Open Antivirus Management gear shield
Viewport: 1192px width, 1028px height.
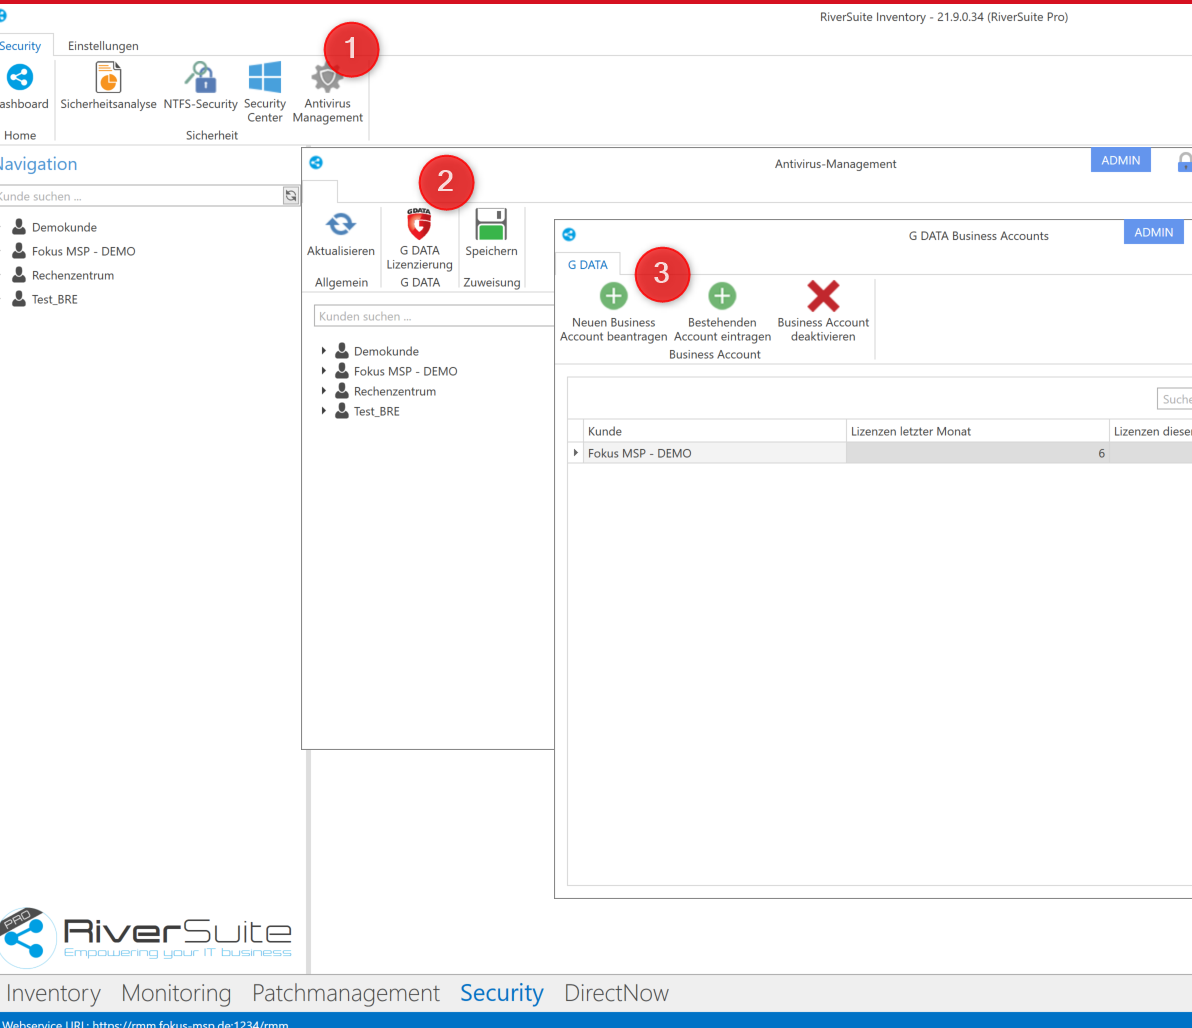327,78
